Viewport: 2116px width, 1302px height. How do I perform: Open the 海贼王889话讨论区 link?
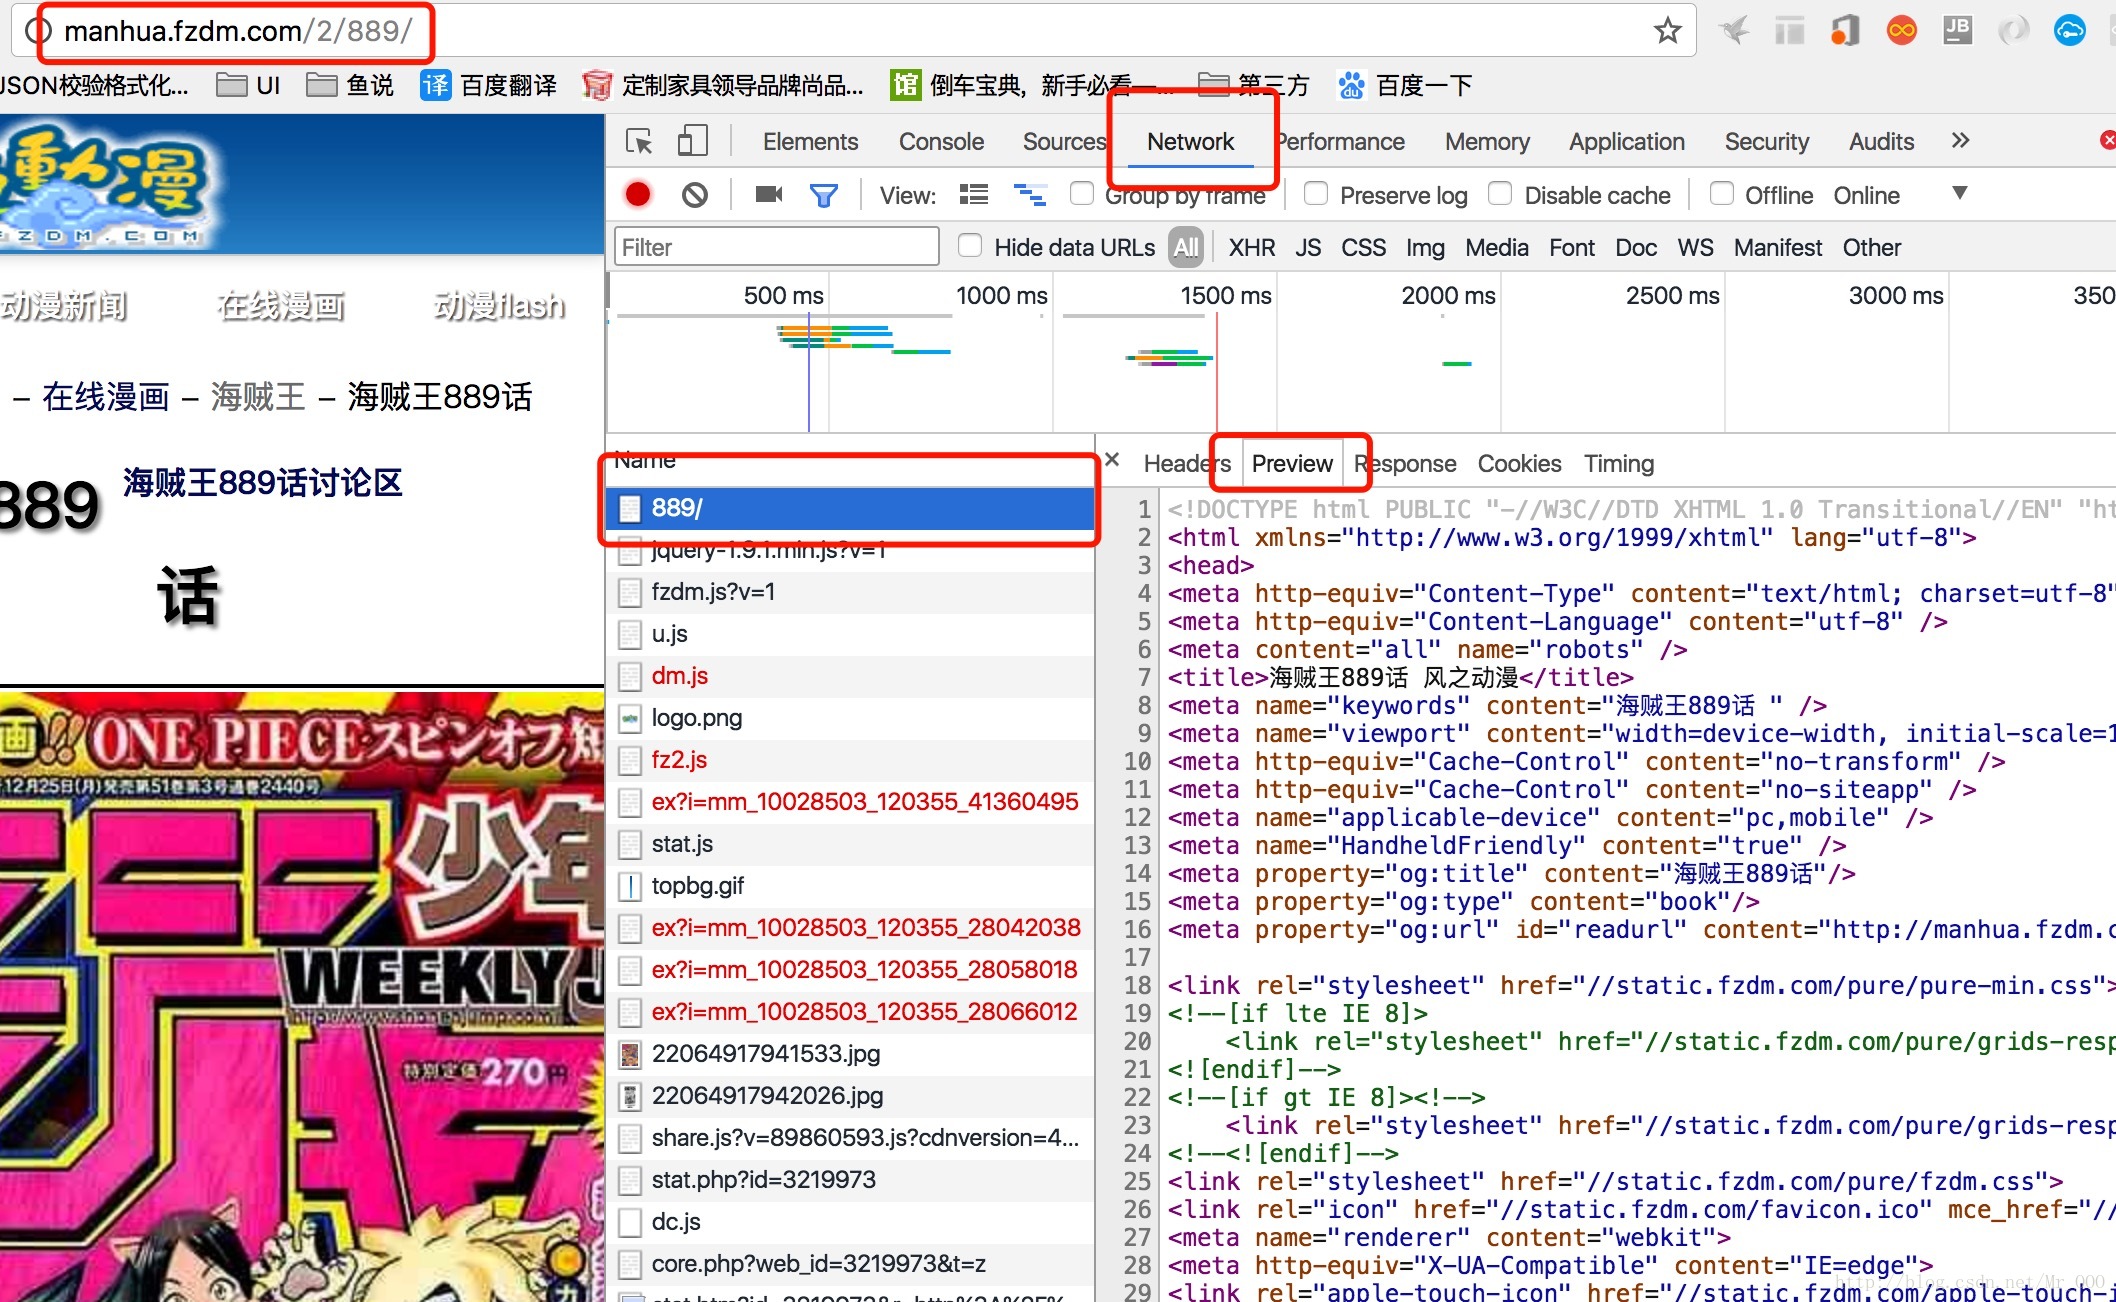click(262, 483)
